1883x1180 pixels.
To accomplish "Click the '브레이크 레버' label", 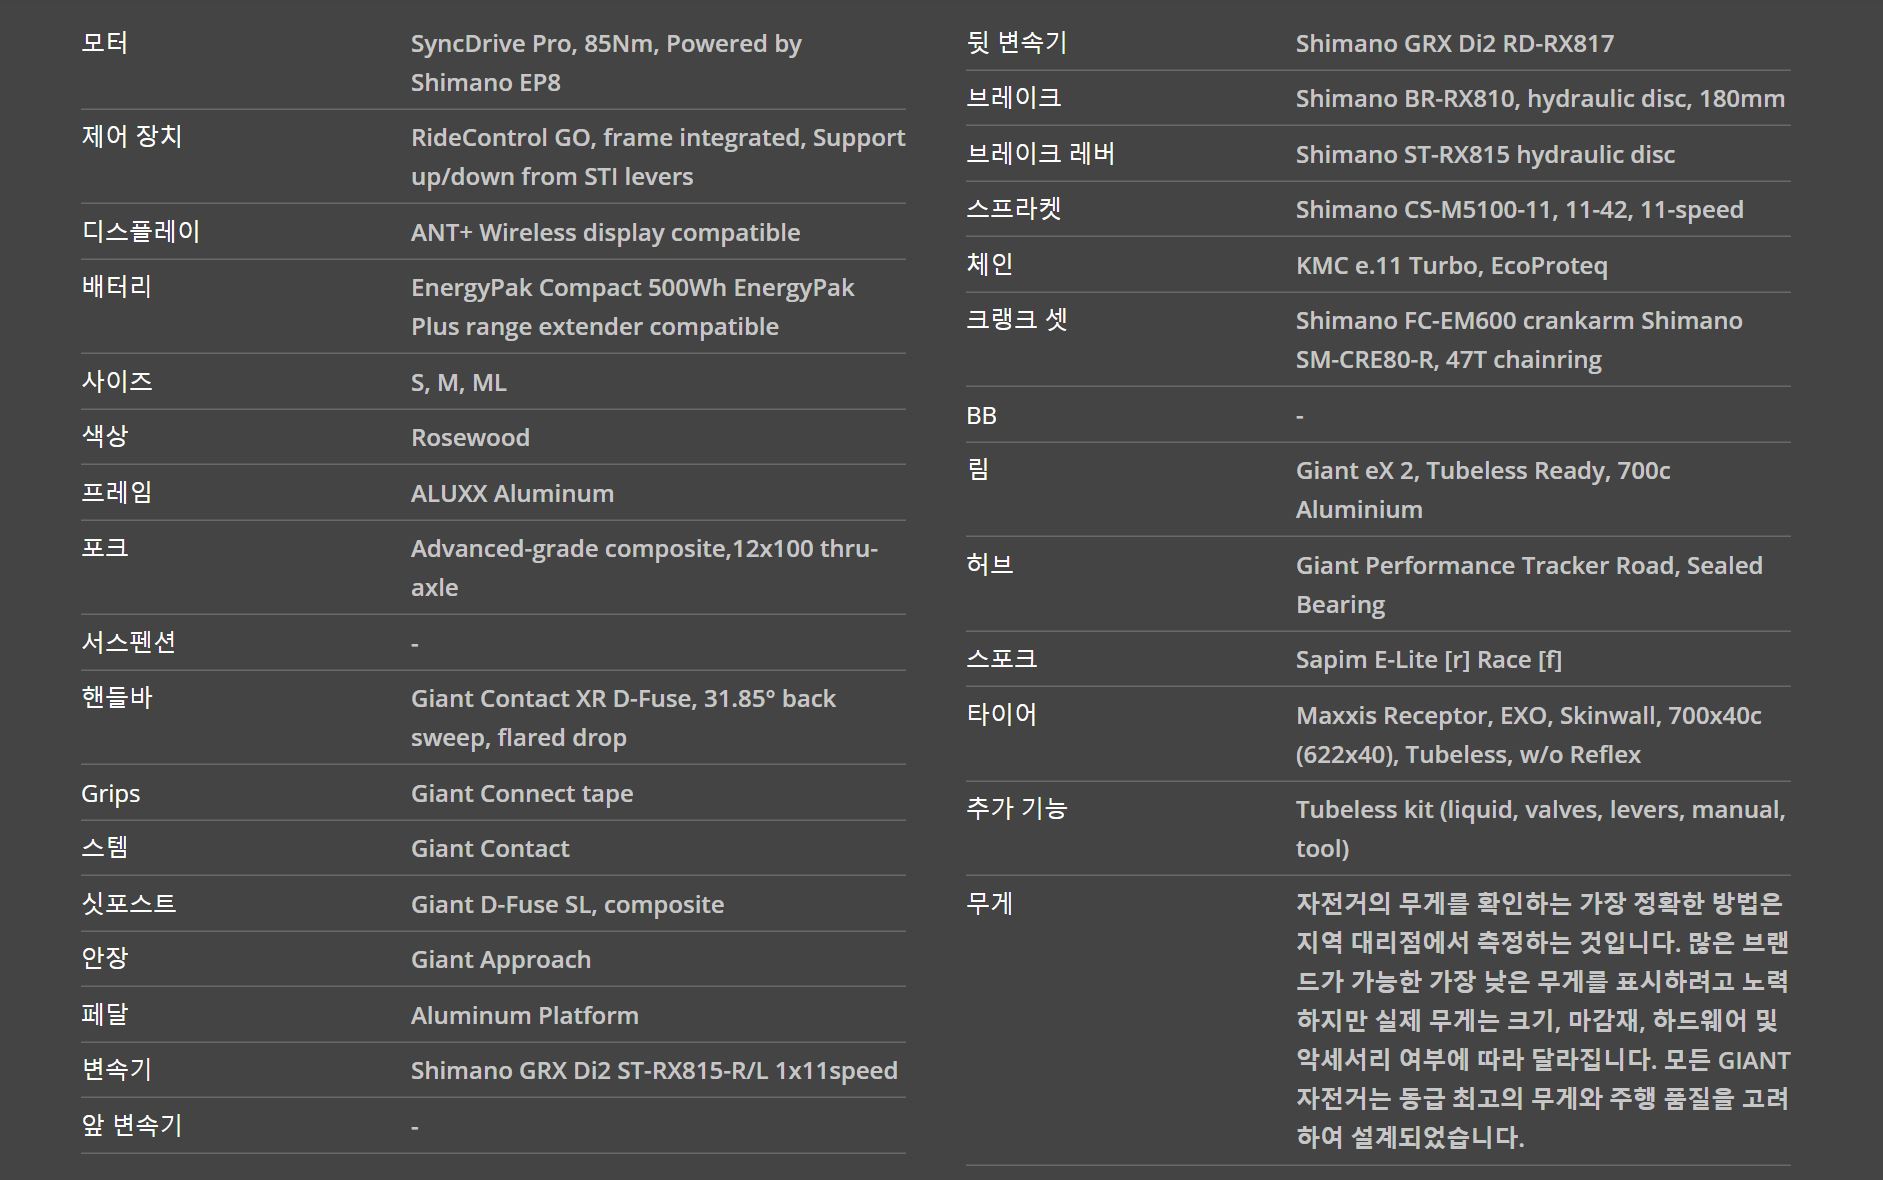I will point(1041,154).
